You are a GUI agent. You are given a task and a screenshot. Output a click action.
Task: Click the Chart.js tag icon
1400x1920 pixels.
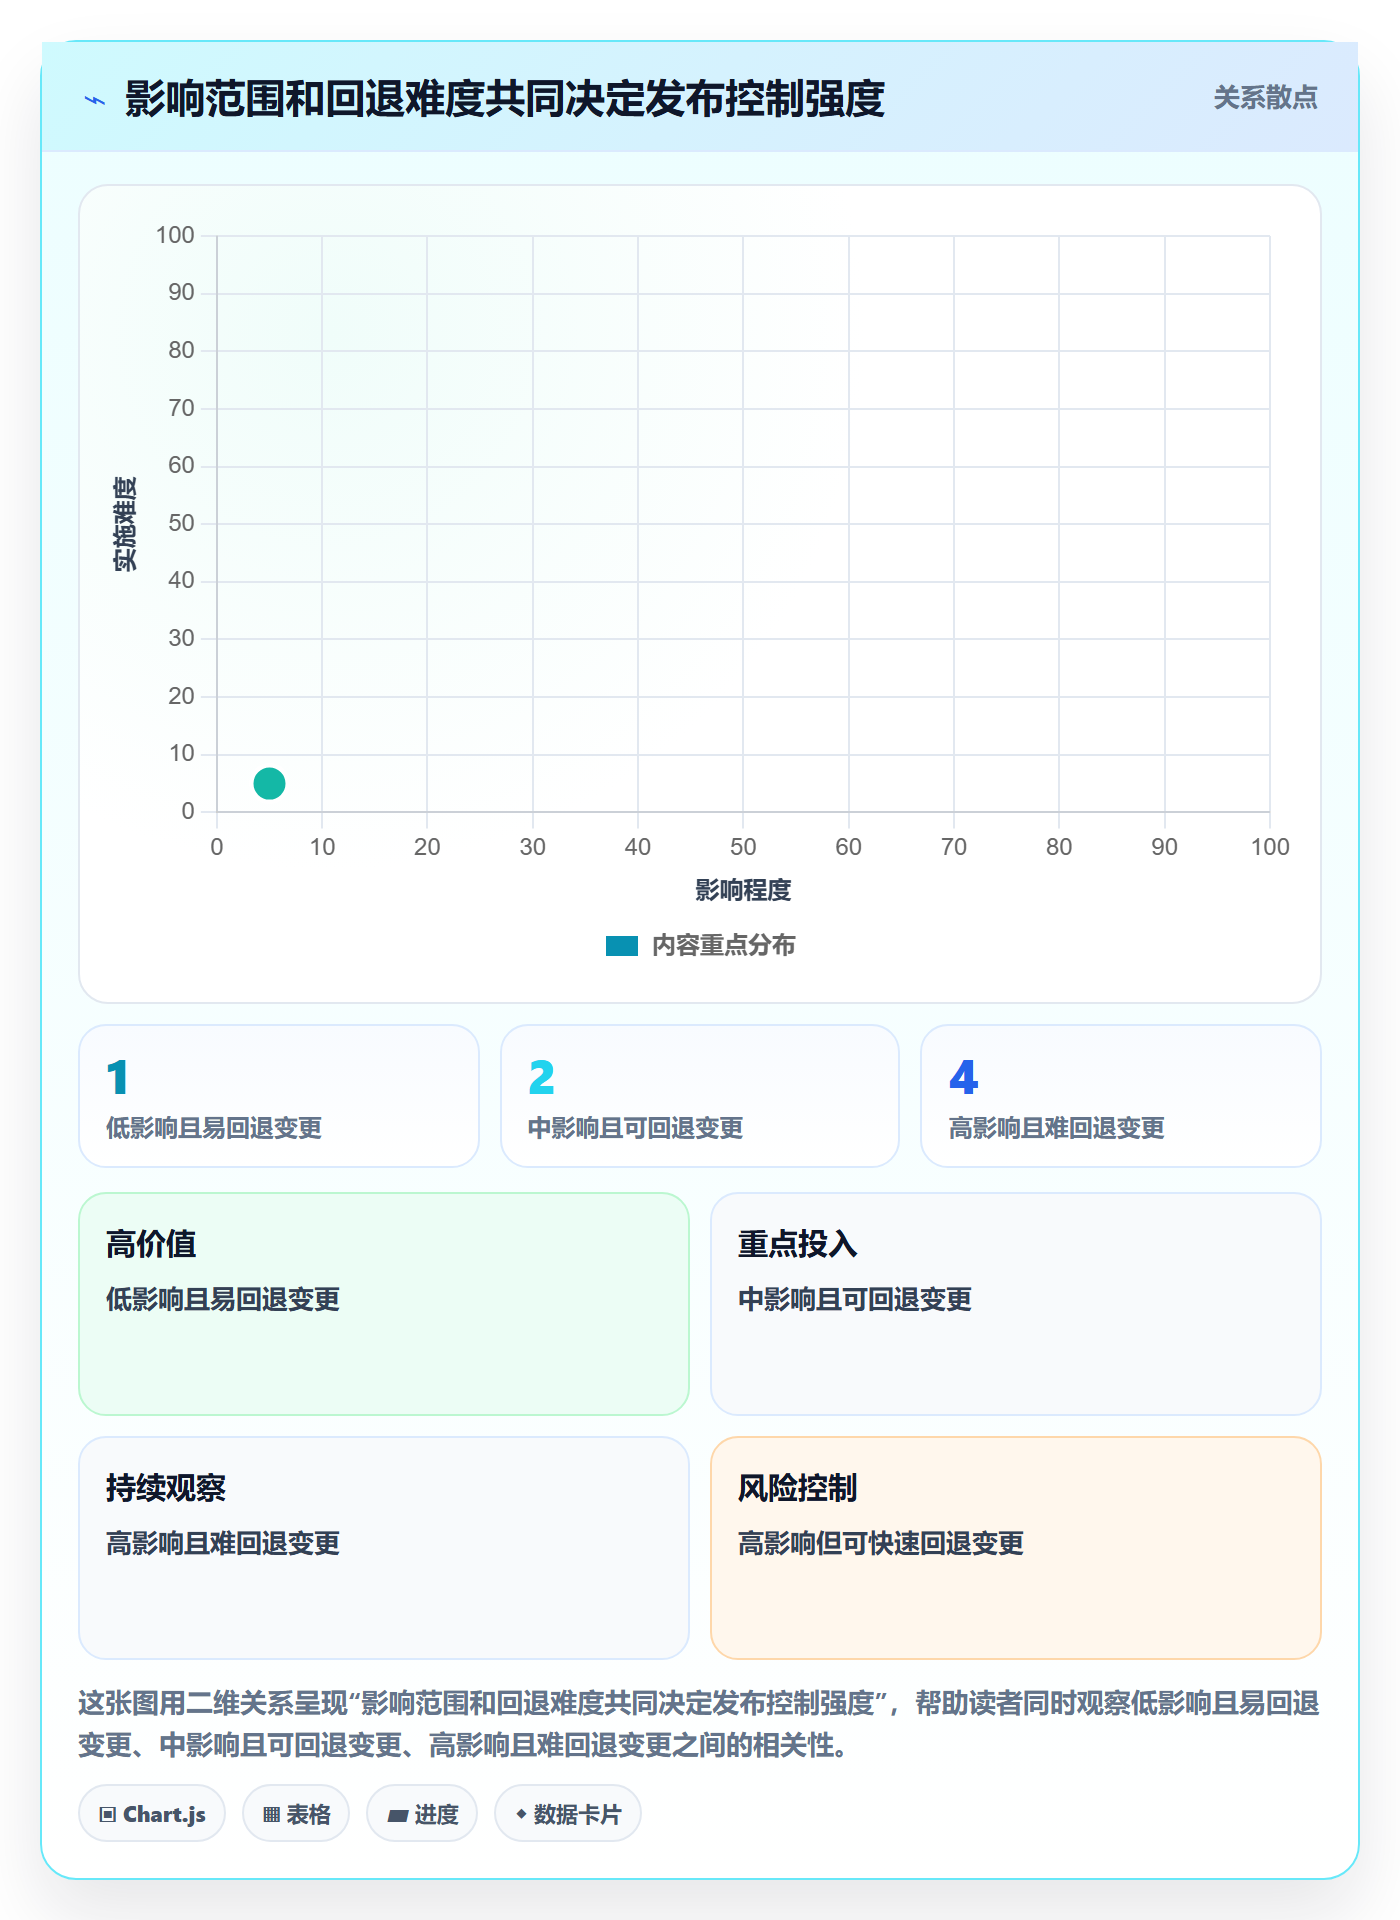[x=108, y=1815]
